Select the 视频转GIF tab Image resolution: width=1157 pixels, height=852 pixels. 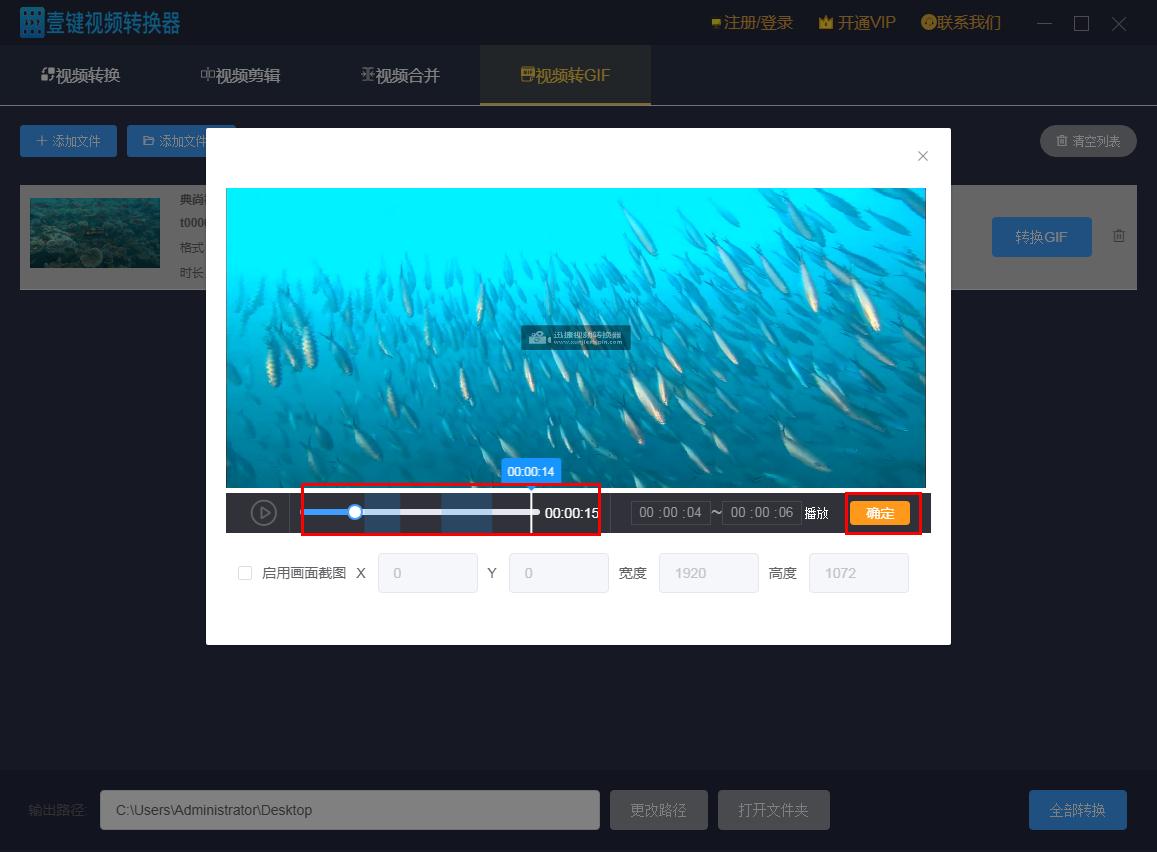565,75
